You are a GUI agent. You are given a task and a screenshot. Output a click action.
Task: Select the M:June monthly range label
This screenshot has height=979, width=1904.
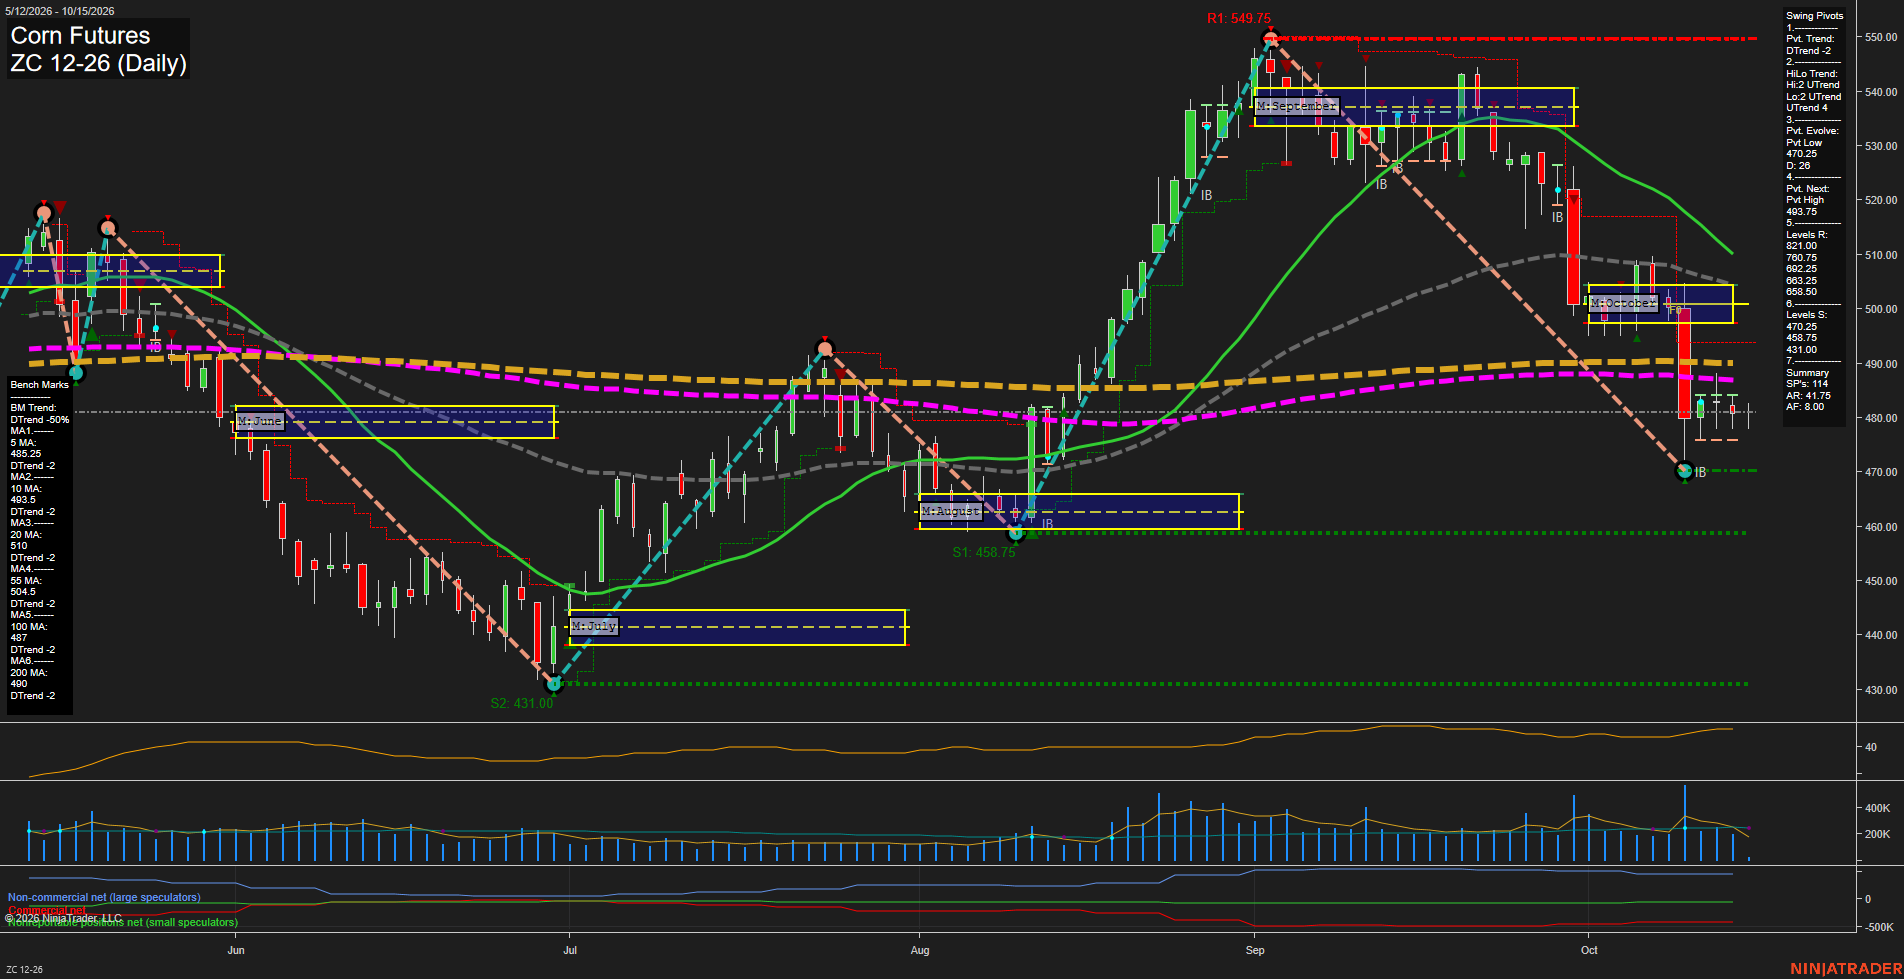click(x=261, y=422)
